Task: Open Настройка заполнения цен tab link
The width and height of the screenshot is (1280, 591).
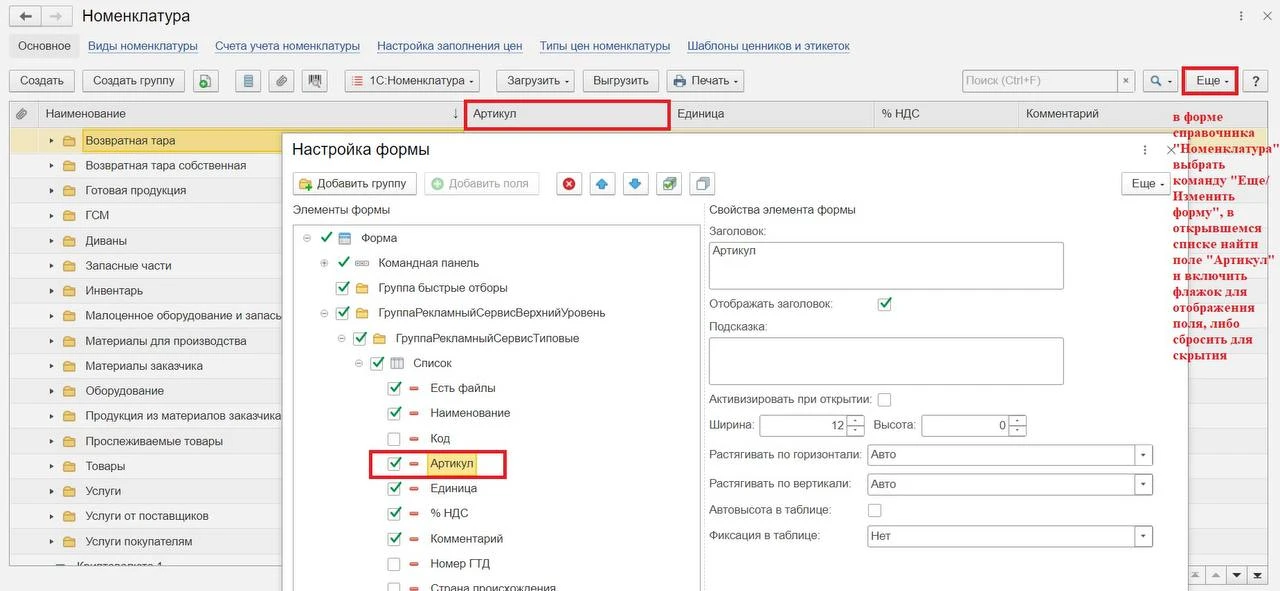Action: pyautogui.click(x=450, y=46)
